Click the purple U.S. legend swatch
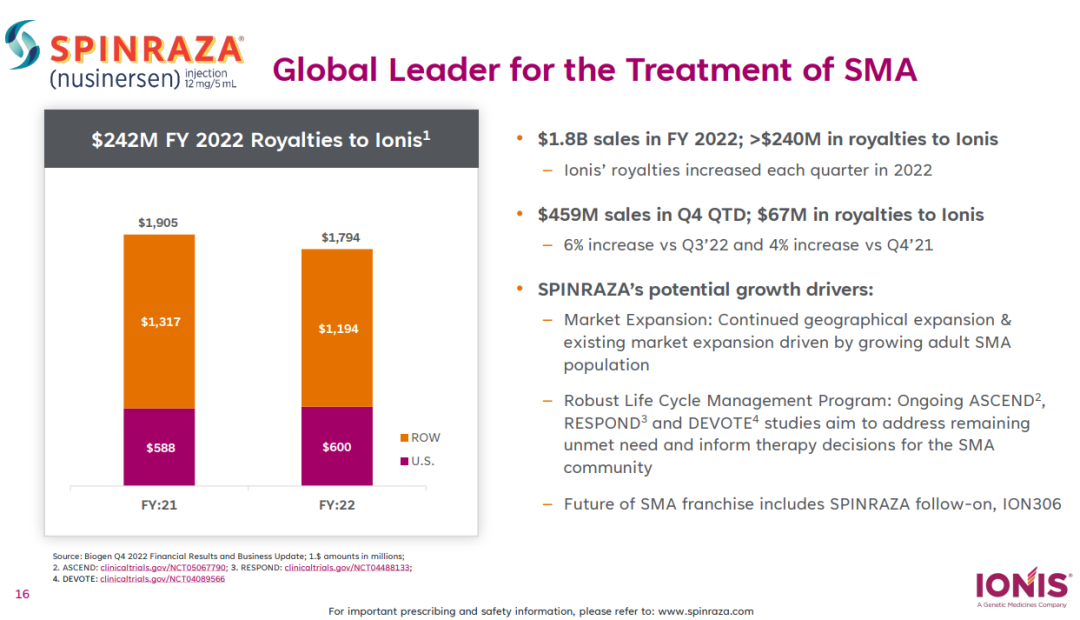The width and height of the screenshot is (1080, 620). (404, 461)
